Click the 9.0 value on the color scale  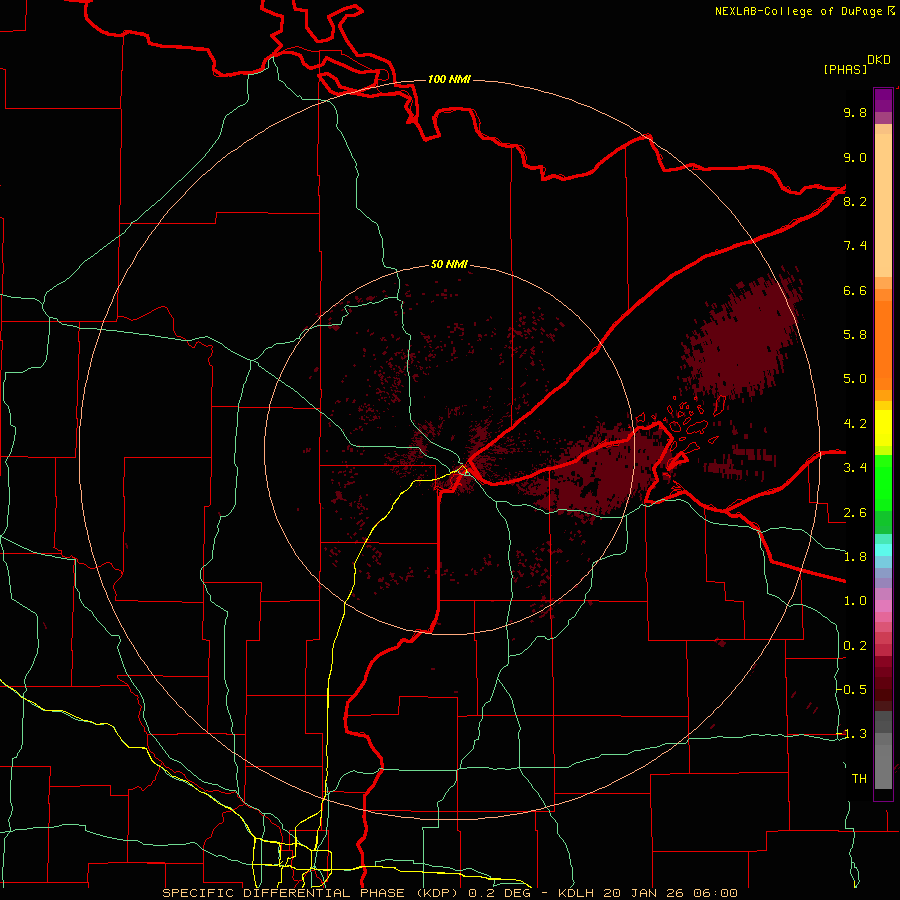(855, 157)
